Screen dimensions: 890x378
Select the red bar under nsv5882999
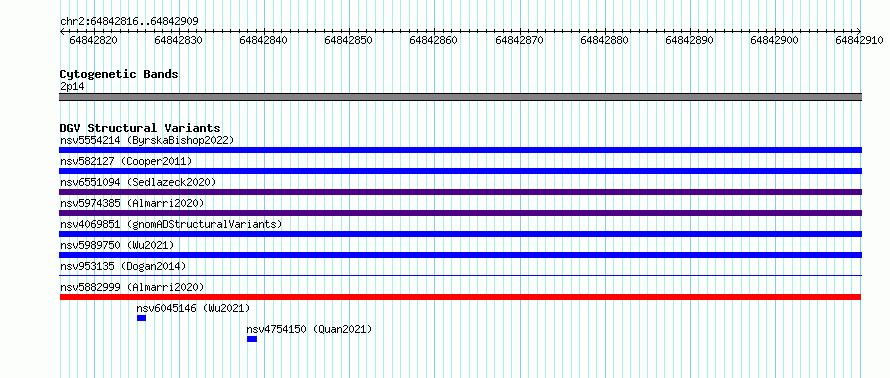tap(460, 297)
